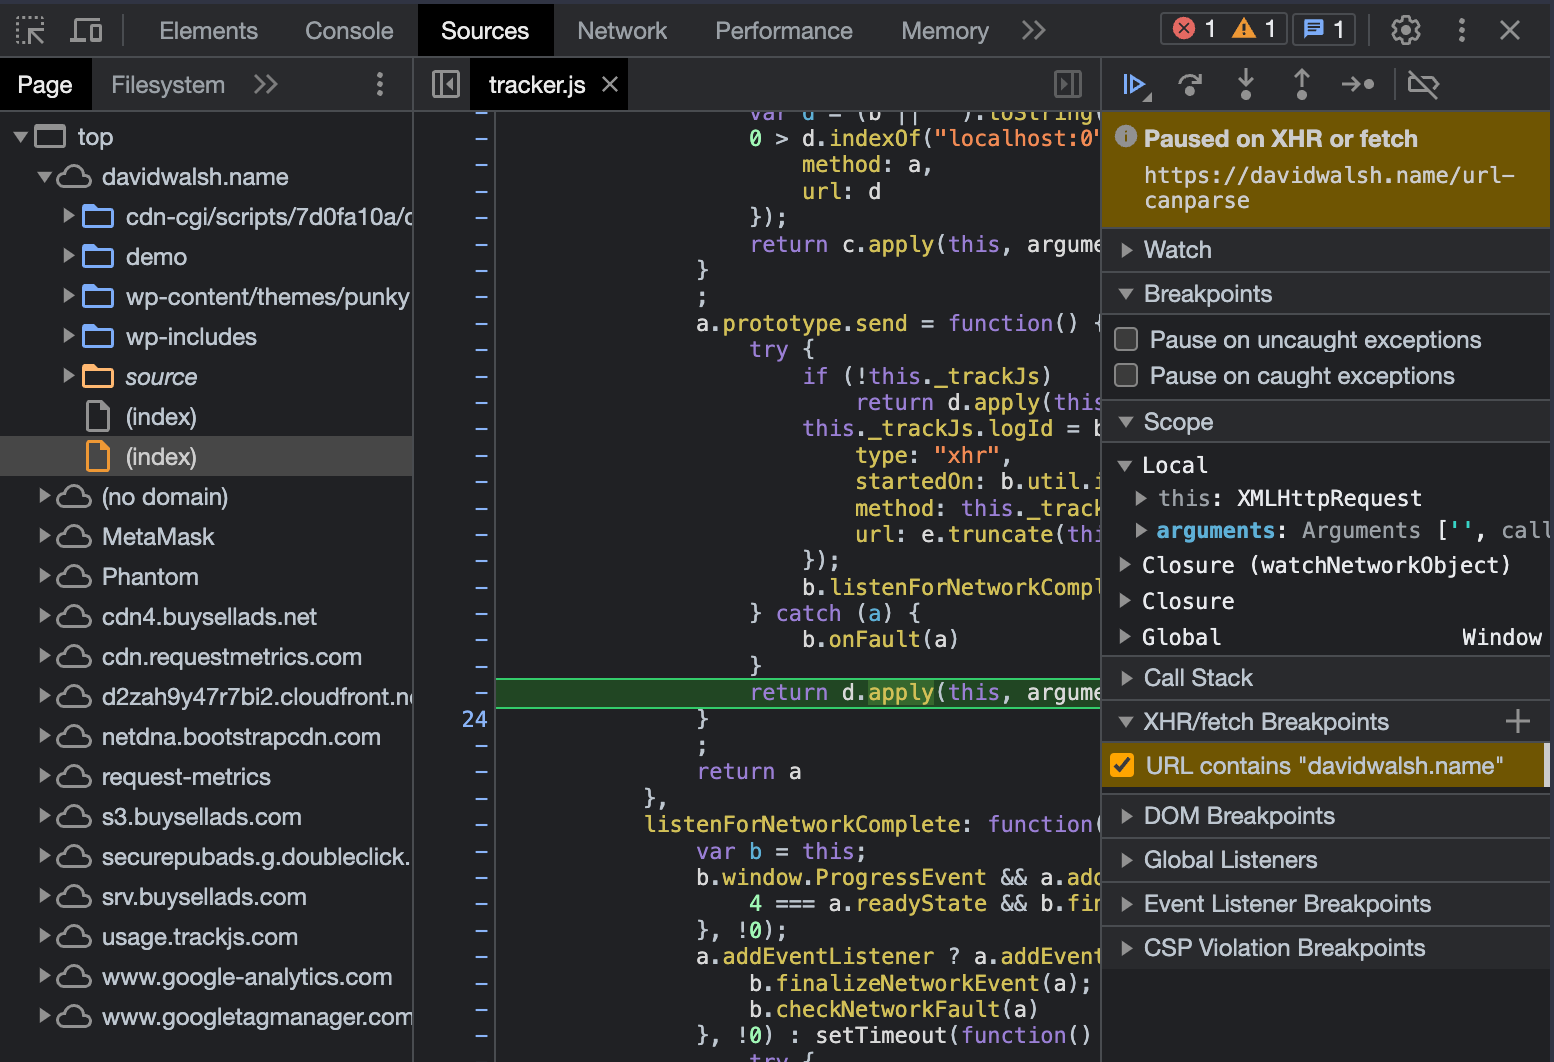Switch to the Network panel
The image size is (1554, 1062).
point(622,30)
